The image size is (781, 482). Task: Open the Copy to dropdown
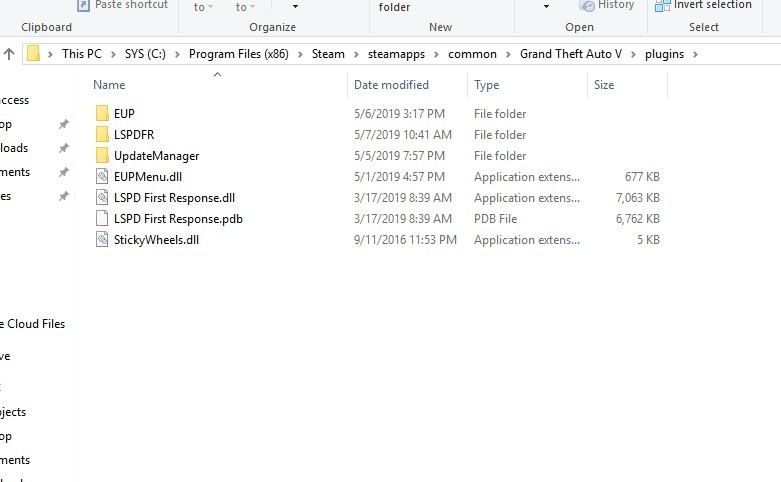coord(245,7)
